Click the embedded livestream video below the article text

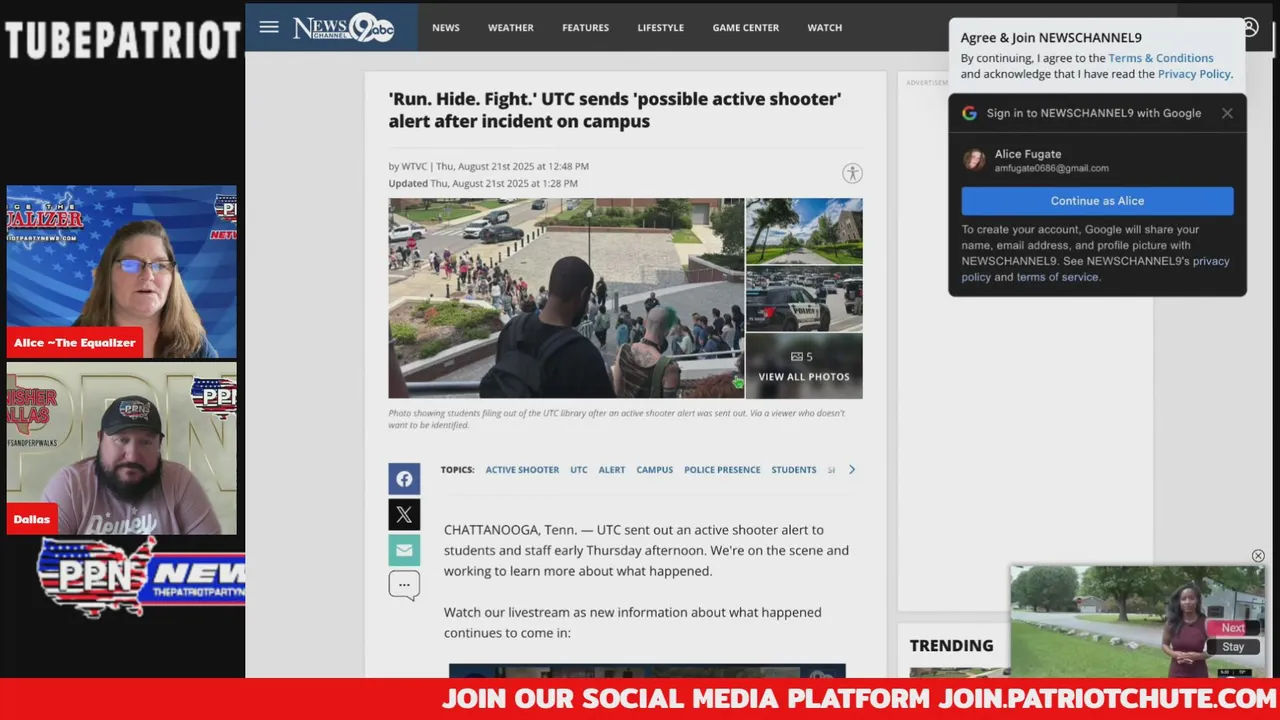[647, 671]
